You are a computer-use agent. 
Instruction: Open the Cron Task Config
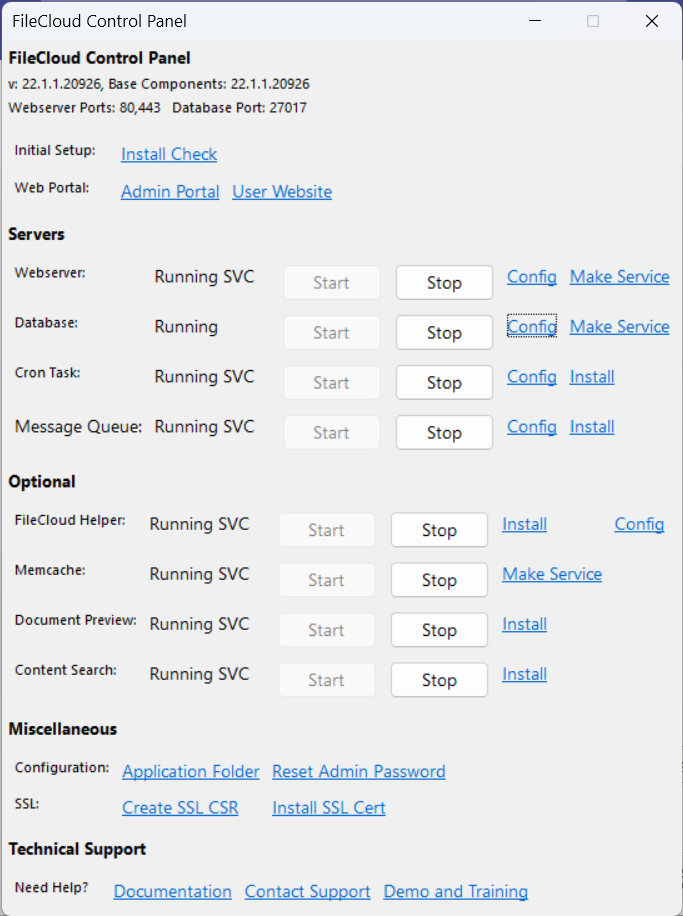pyautogui.click(x=531, y=376)
